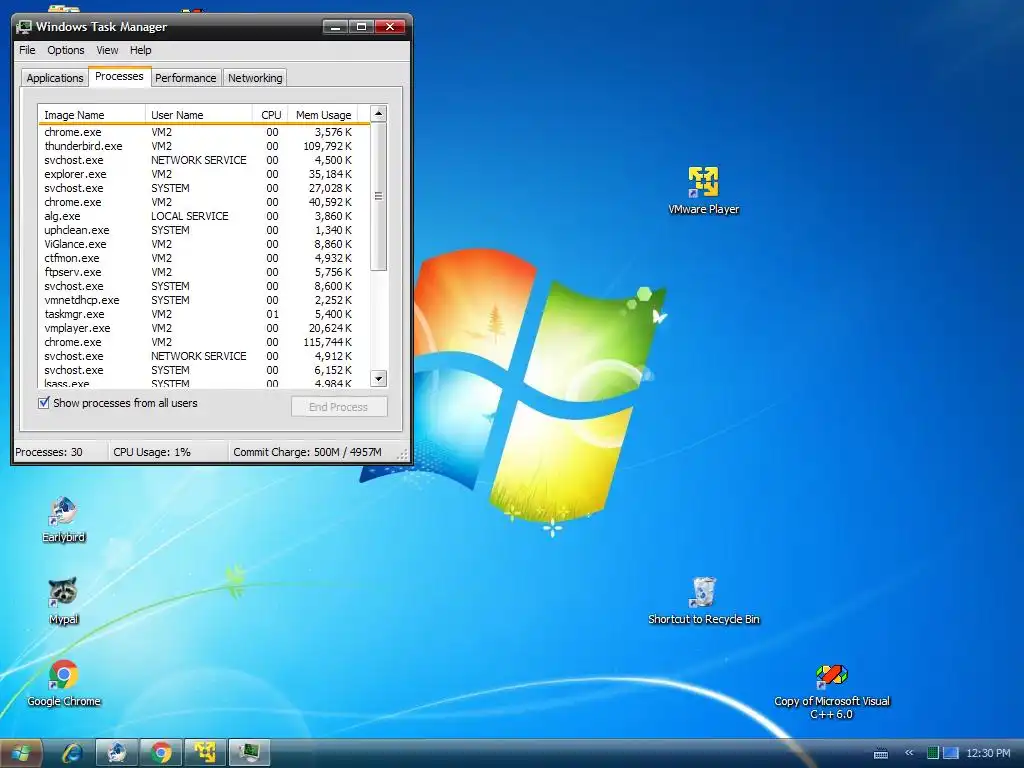Sort by the User Name column header

(199, 114)
